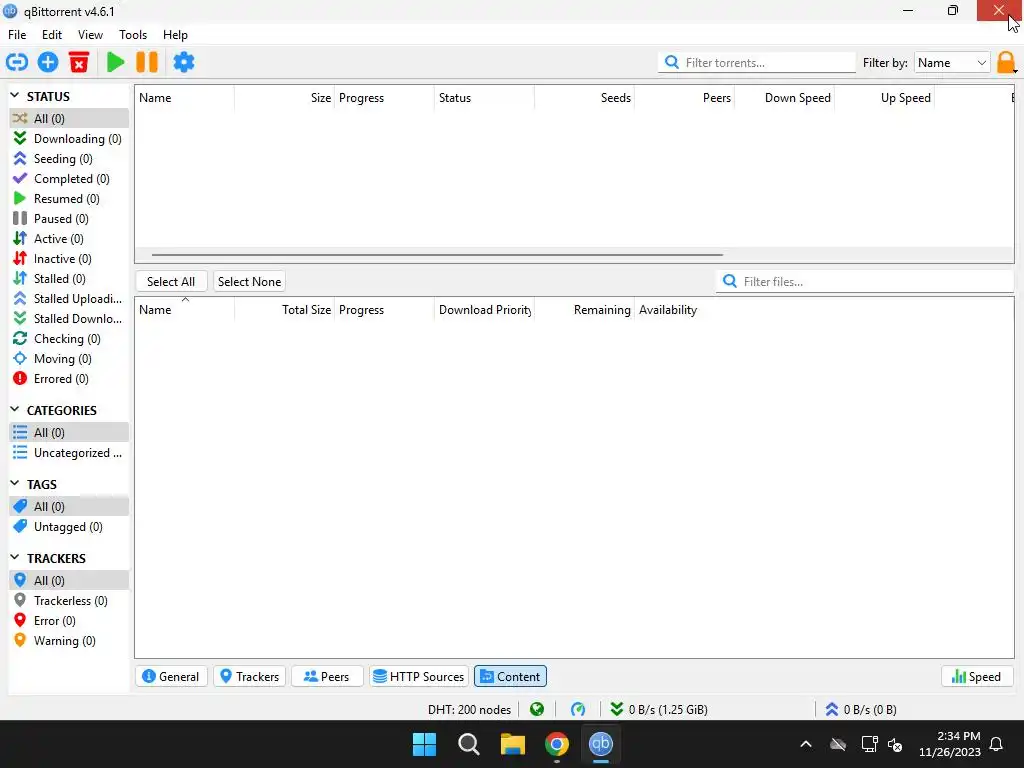Open the Filter by Name dropdown
1024x768 pixels.
(952, 63)
